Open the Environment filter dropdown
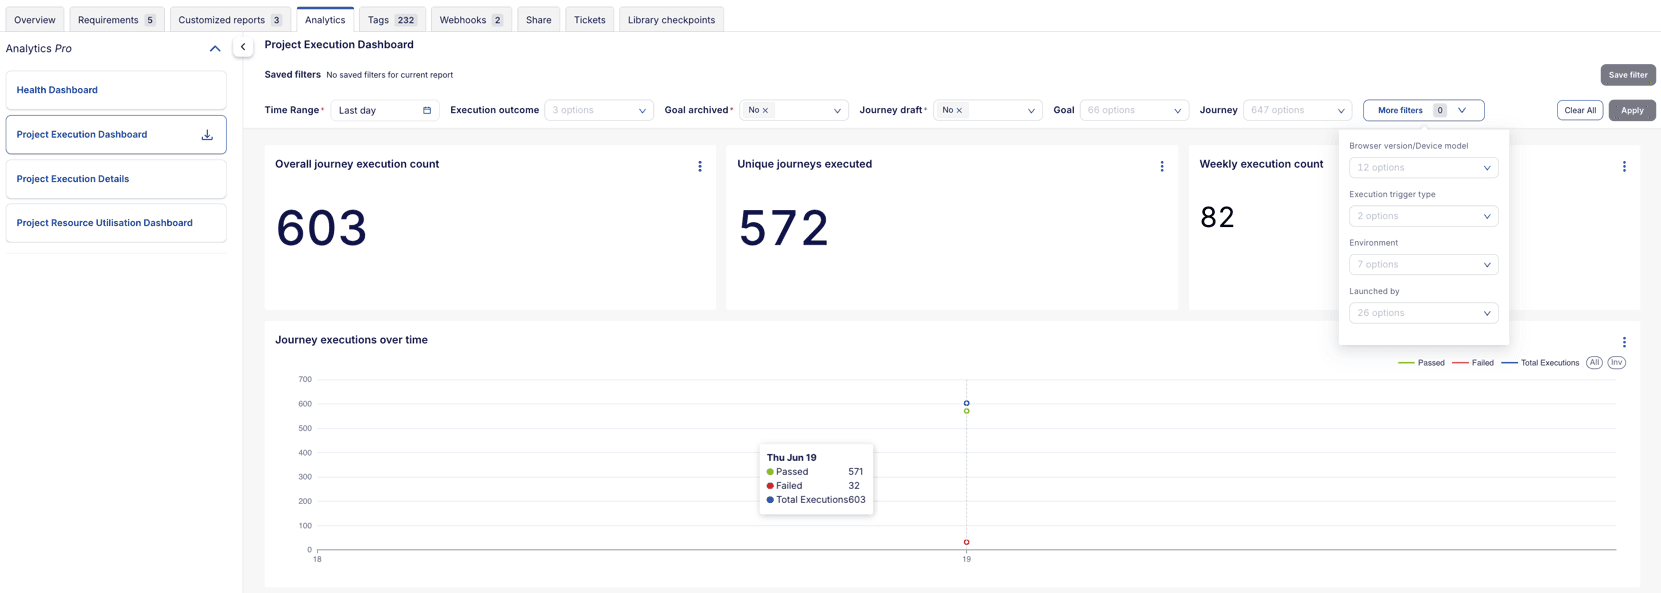 point(1423,265)
